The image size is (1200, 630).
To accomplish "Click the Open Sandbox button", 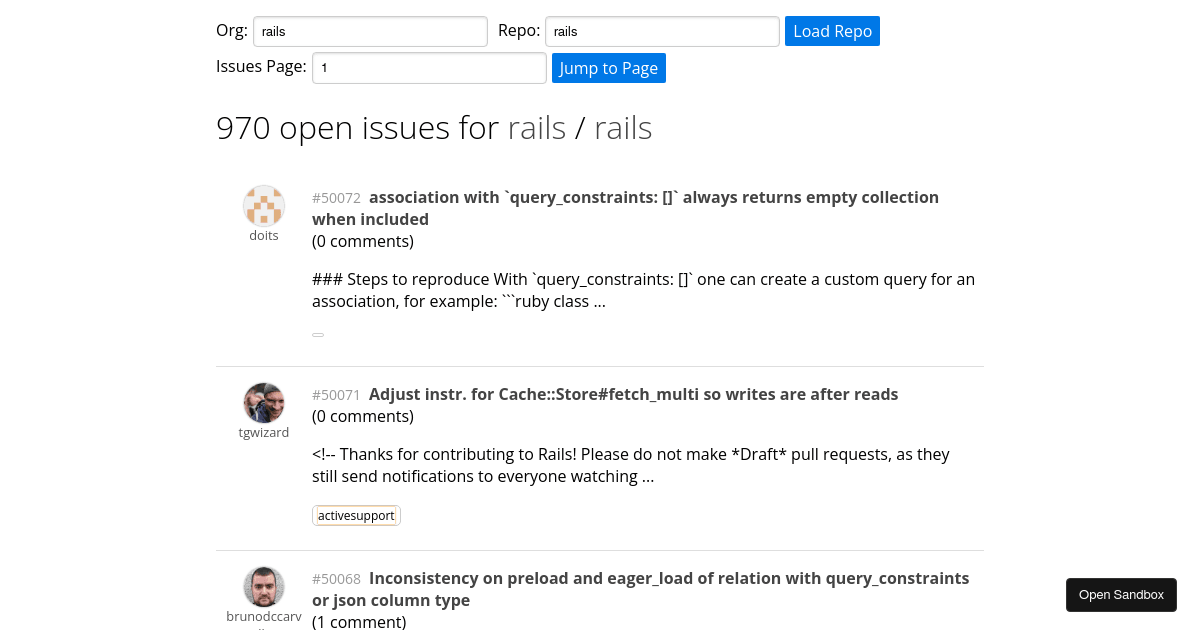I will click(x=1121, y=594).
